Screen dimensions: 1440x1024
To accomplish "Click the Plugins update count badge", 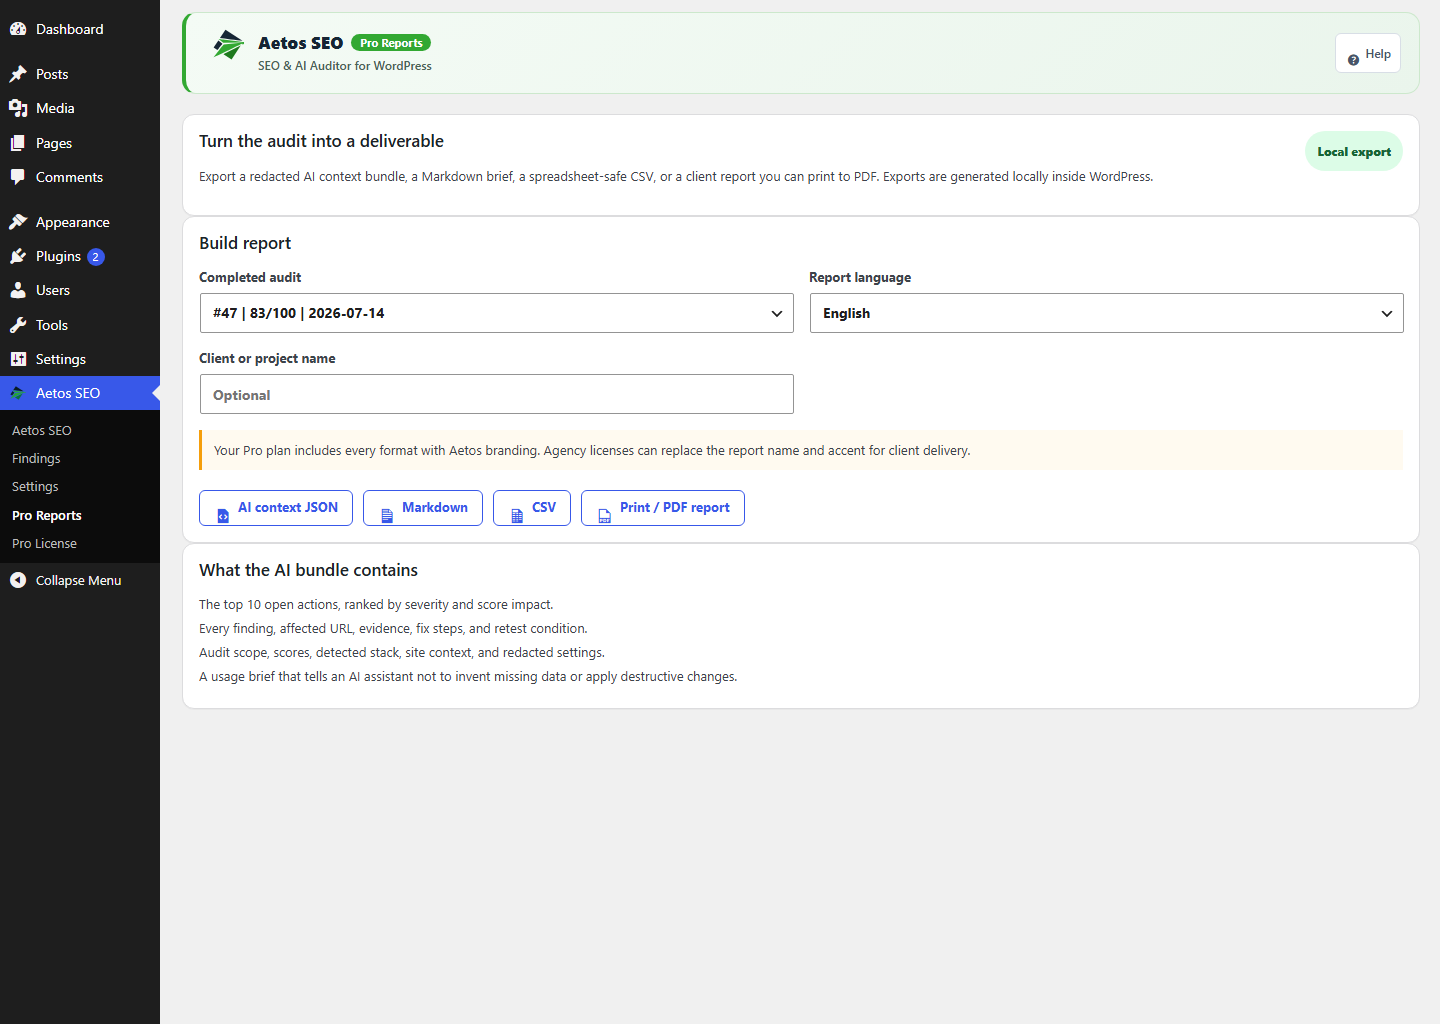I will [96, 257].
